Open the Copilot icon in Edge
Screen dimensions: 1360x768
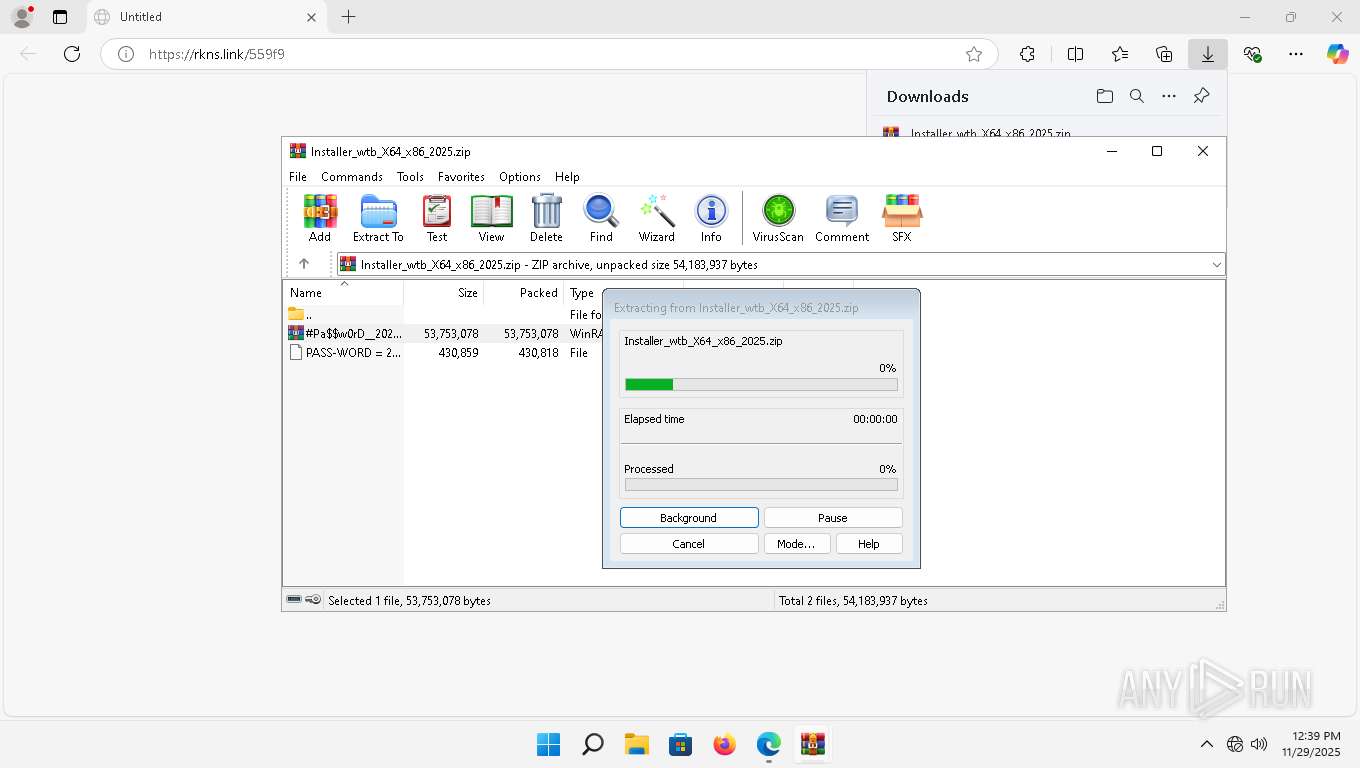(1338, 54)
